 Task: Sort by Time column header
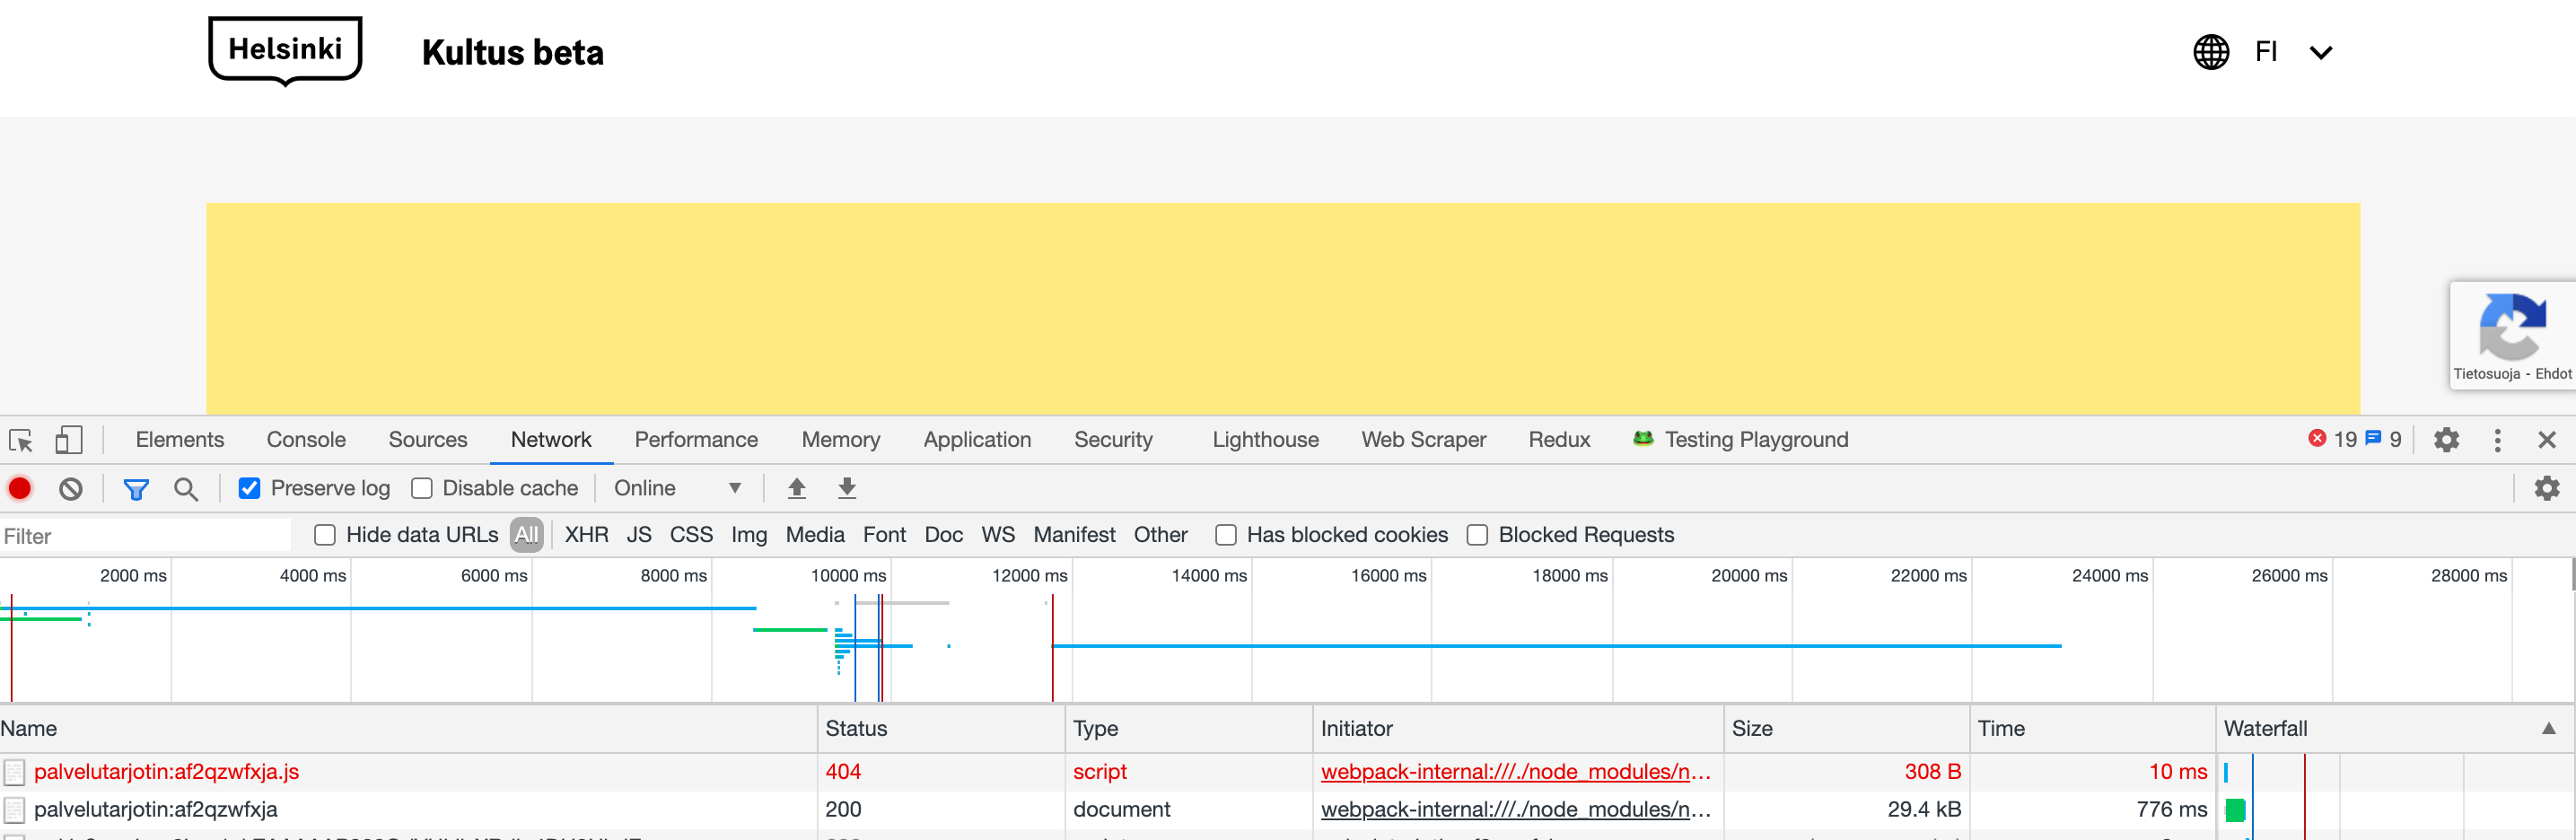[x=2092, y=729]
